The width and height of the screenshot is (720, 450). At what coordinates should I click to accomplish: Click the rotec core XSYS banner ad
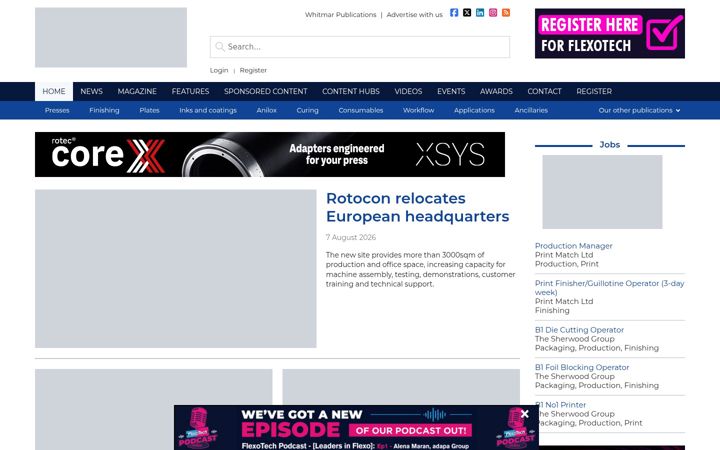(x=270, y=154)
